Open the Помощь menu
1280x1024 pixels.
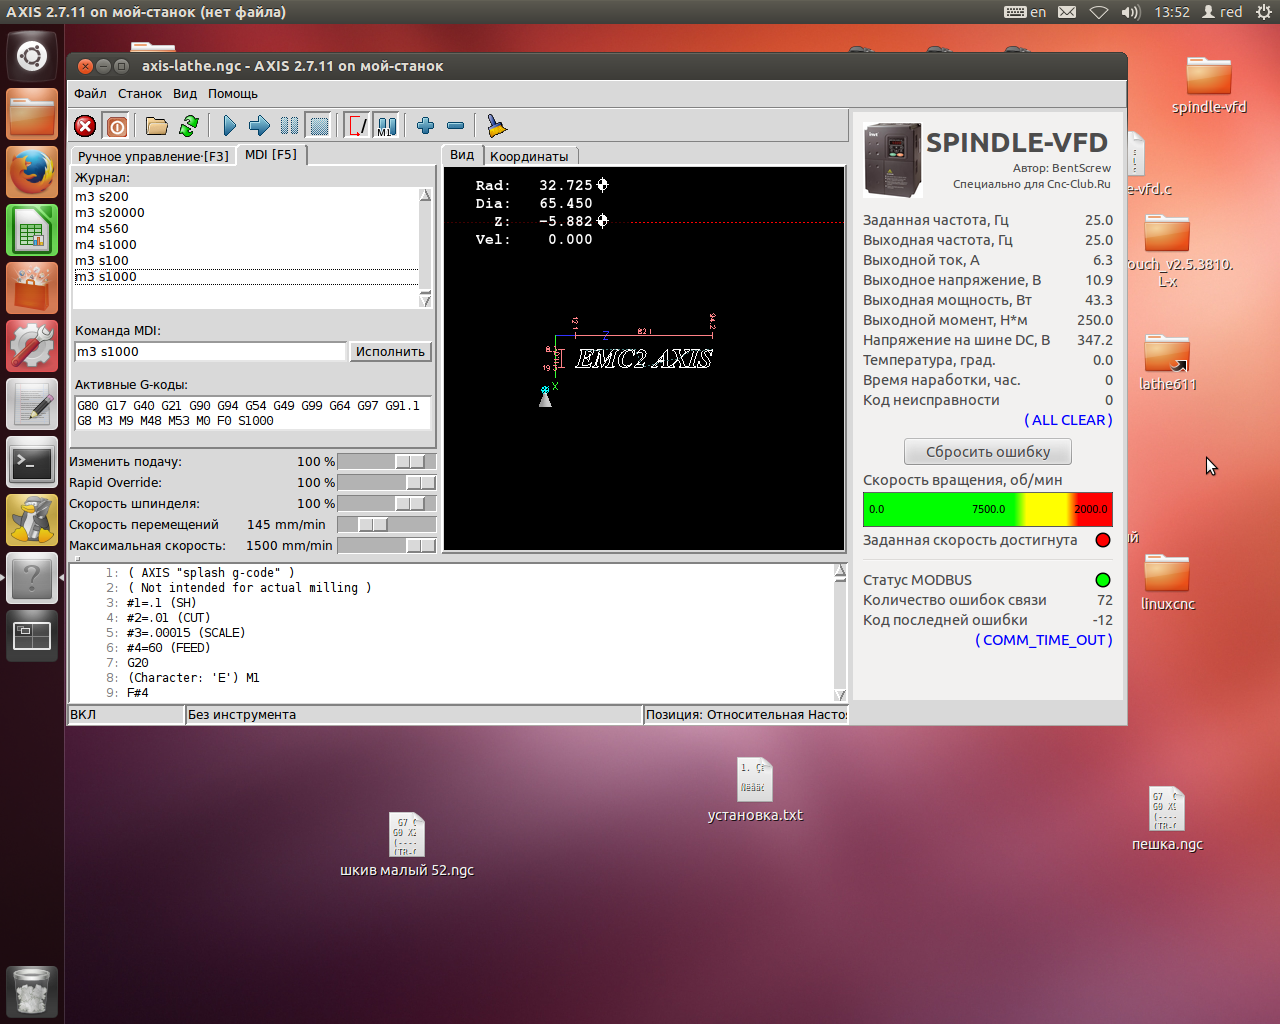tap(233, 94)
